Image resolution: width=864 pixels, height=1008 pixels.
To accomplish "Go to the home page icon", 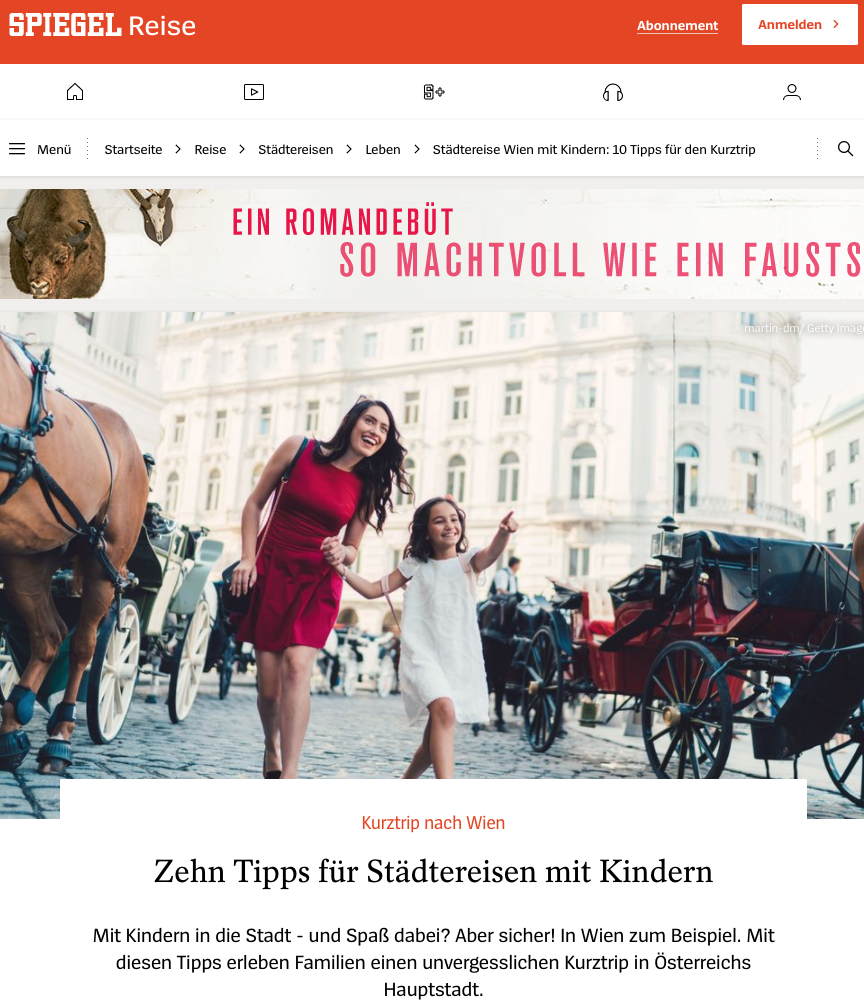I will pos(75,92).
